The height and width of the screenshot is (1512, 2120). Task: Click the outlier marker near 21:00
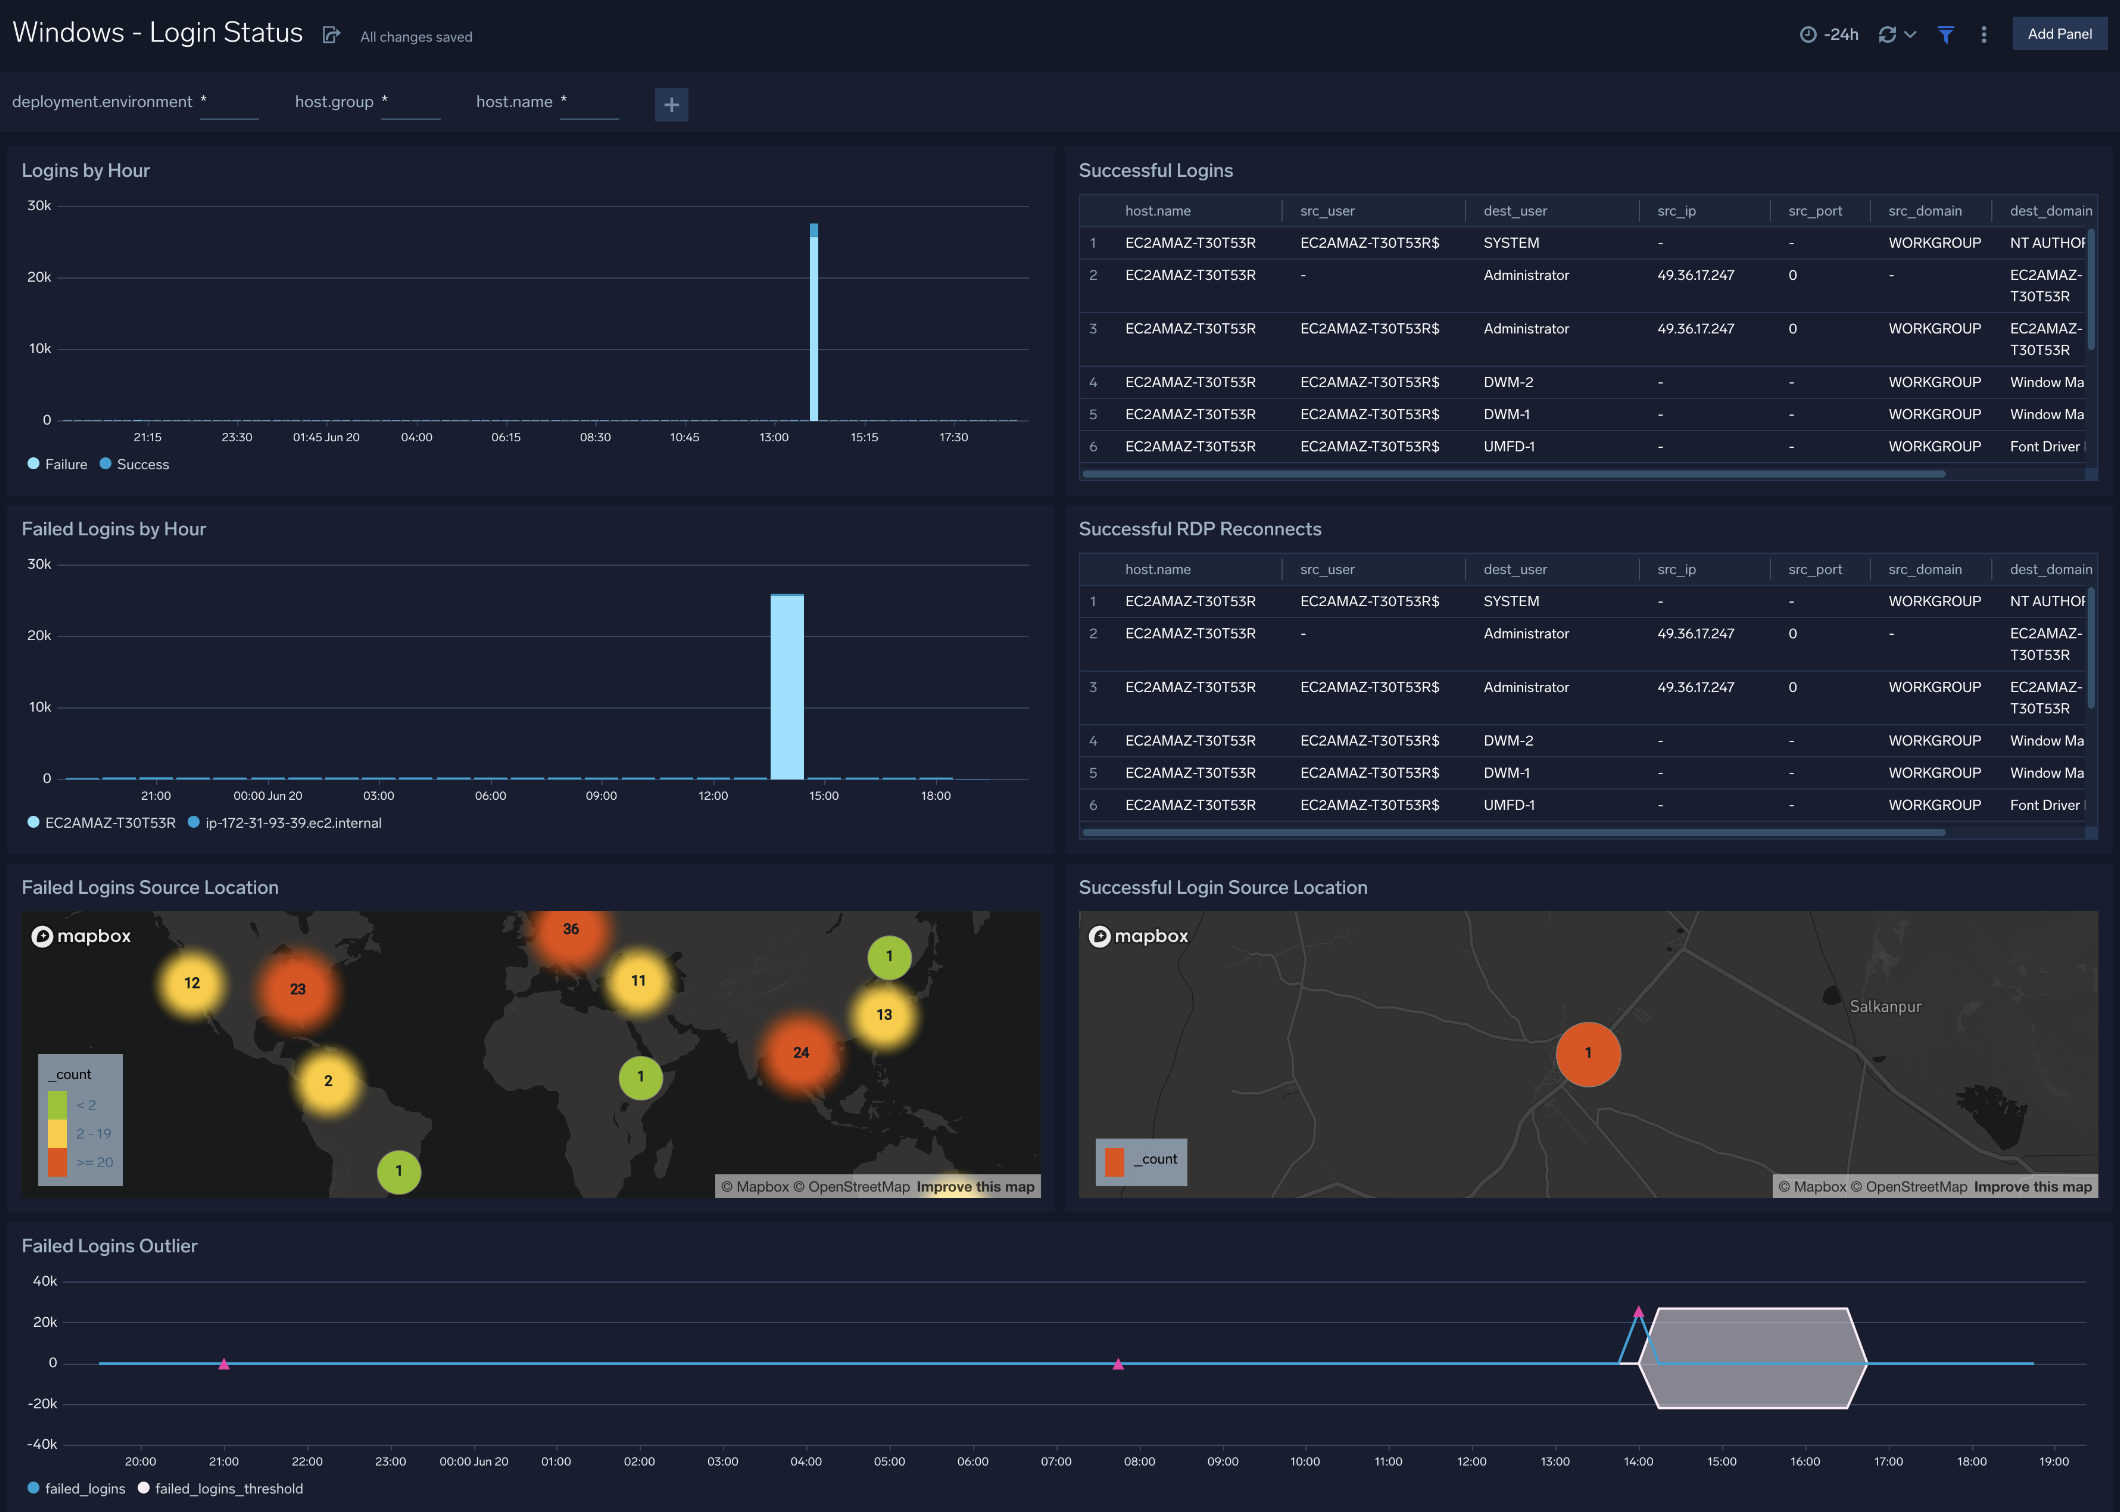[224, 1364]
